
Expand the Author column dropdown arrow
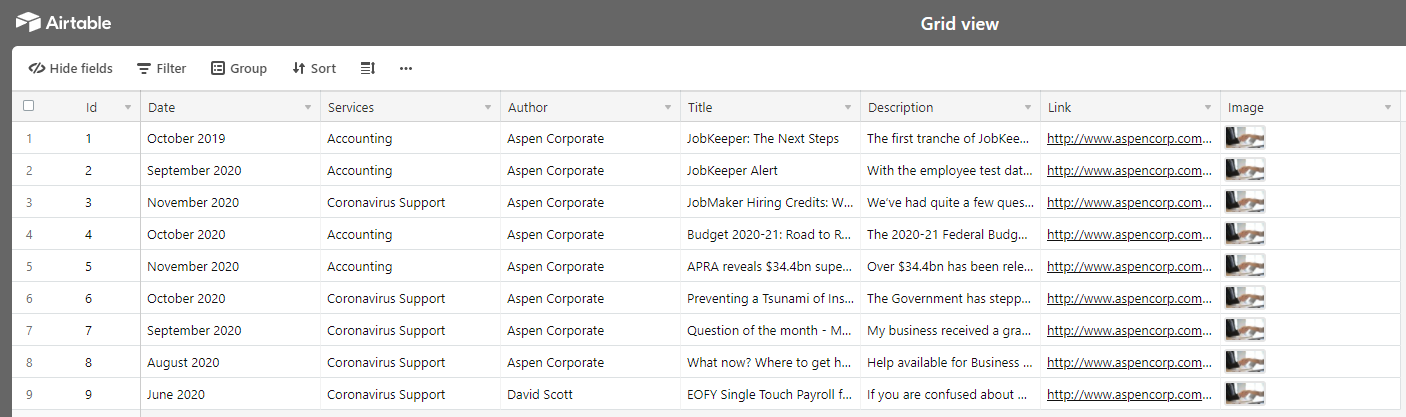click(668, 107)
